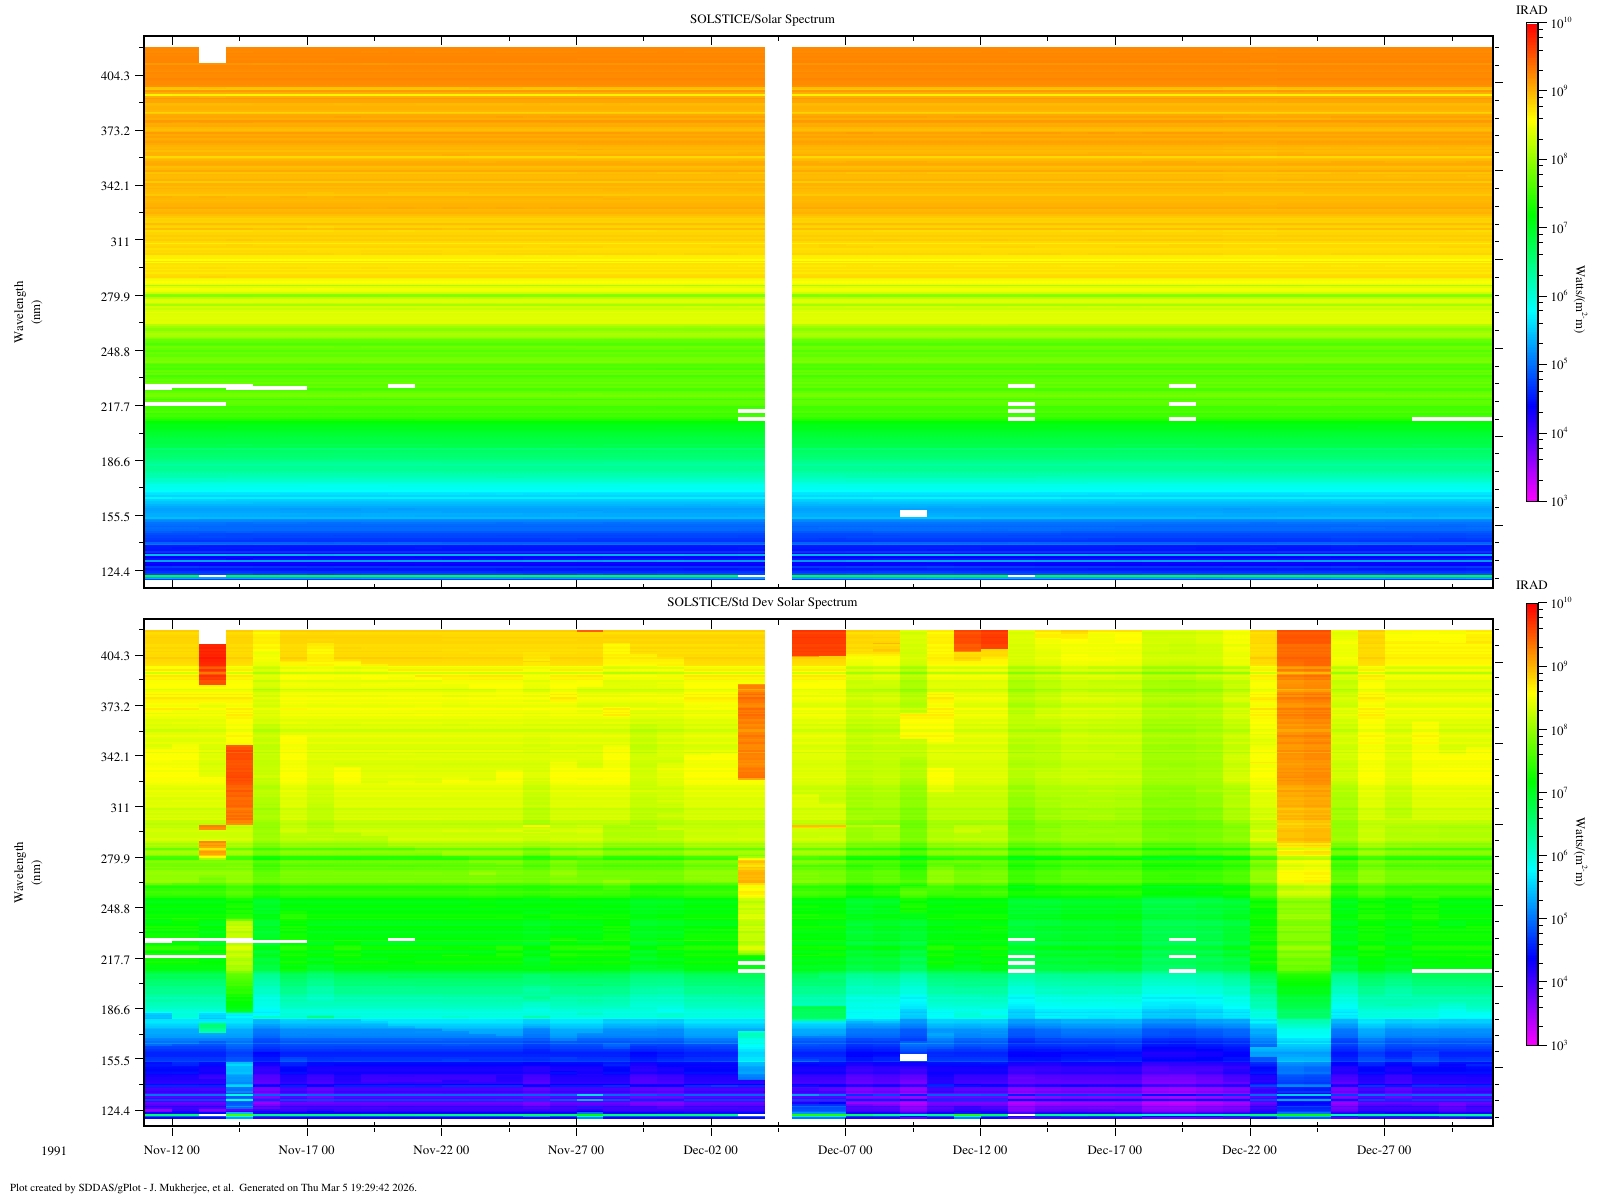The image size is (1600, 1200).
Task: Select the Dec-12 00 time axis label
Action: [980, 1150]
